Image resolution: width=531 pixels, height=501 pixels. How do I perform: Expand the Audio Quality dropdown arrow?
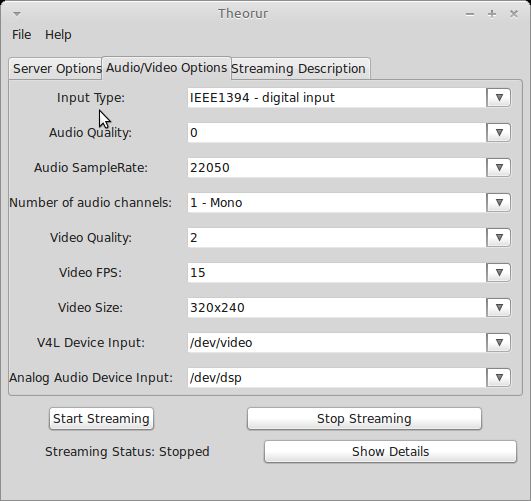(498, 132)
